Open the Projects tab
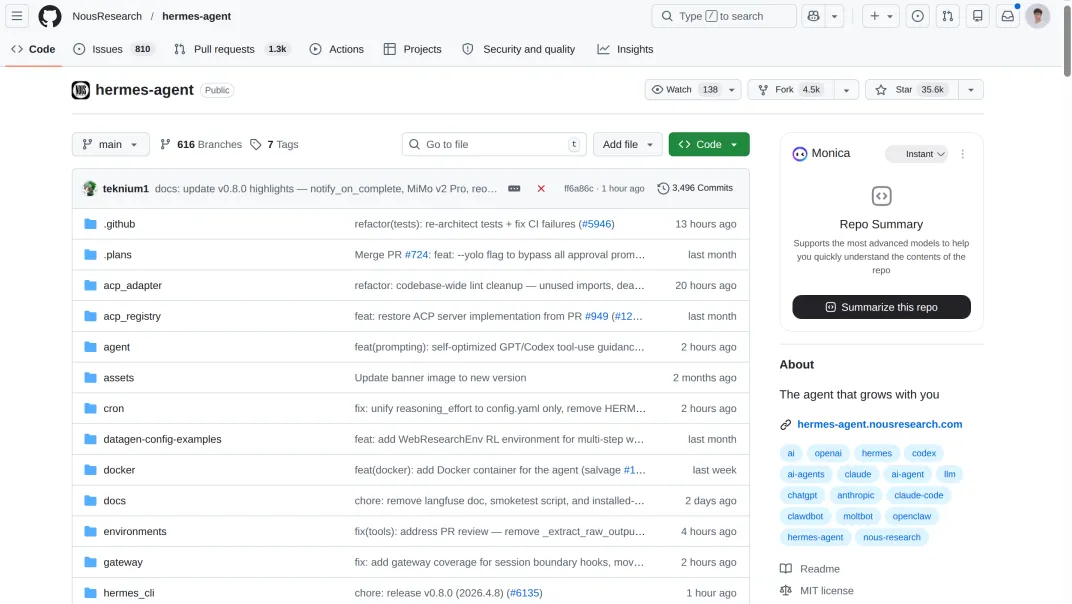1072x604 pixels. [412, 49]
